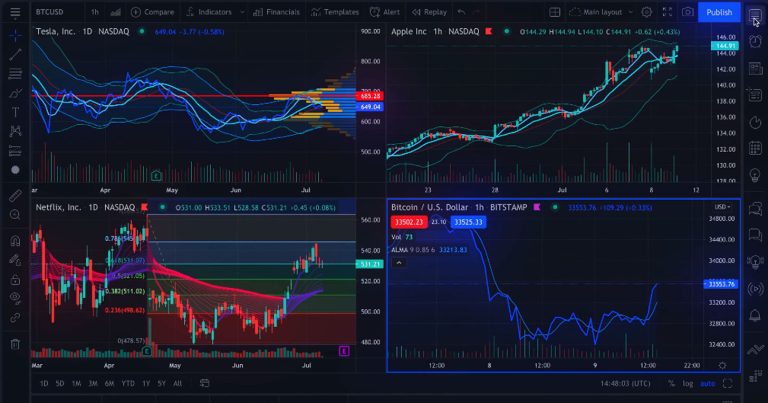Click the Compare button
The image size is (768, 403).
pos(152,12)
